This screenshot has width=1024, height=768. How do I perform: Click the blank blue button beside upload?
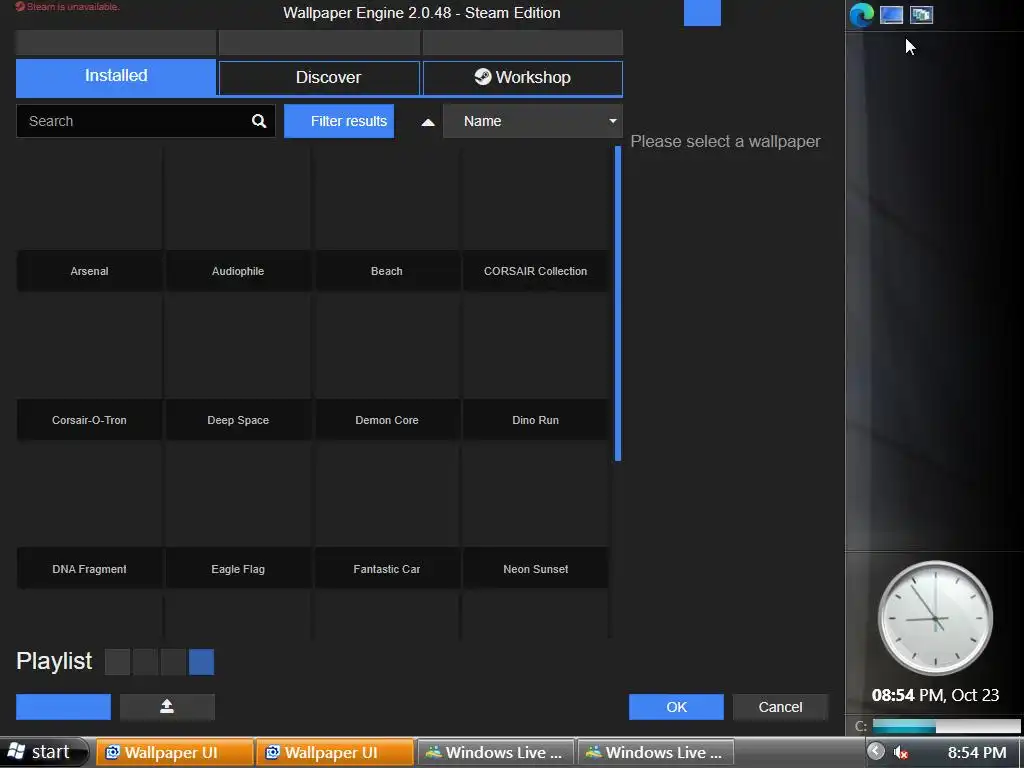click(x=63, y=707)
